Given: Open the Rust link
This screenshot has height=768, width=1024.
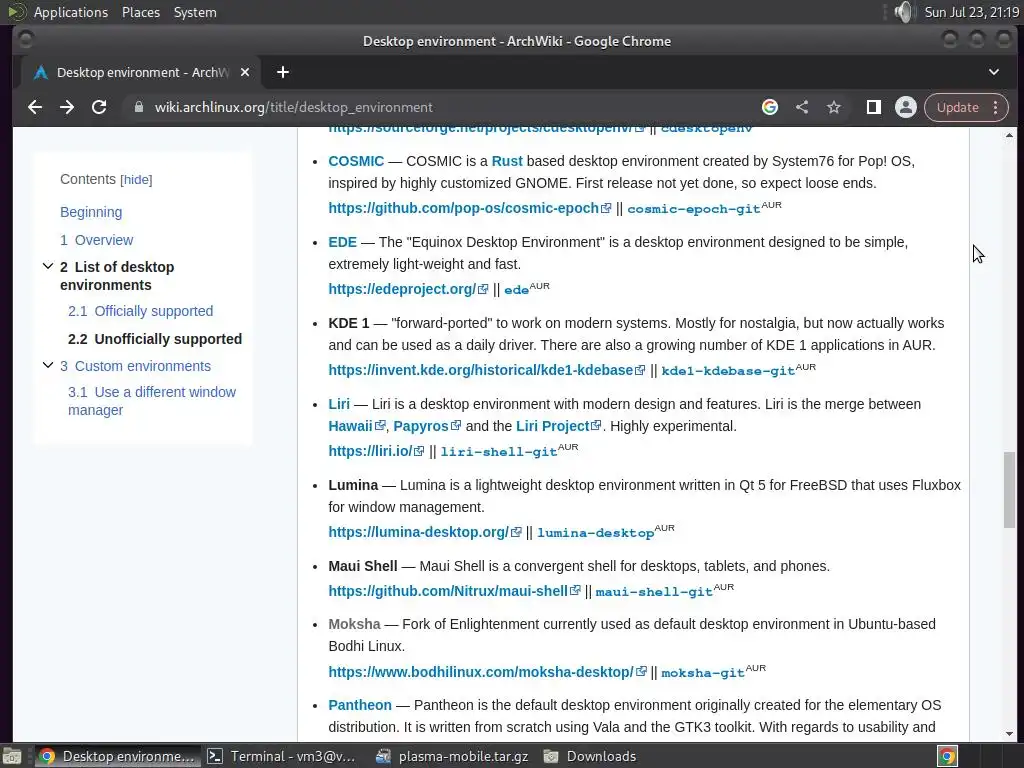Looking at the screenshot, I should [x=507, y=161].
